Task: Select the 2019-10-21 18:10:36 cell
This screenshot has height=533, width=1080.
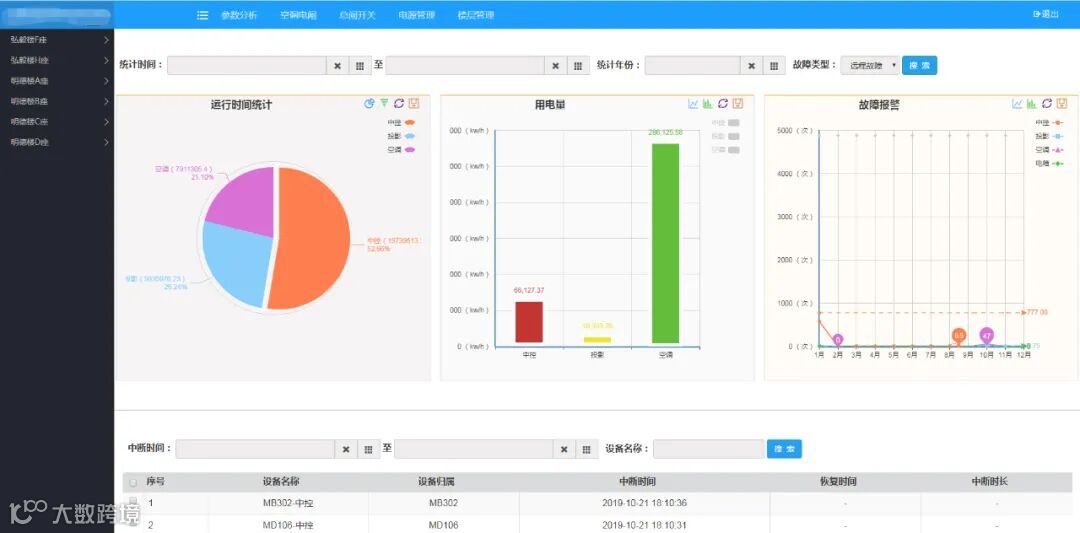Action: coord(644,503)
